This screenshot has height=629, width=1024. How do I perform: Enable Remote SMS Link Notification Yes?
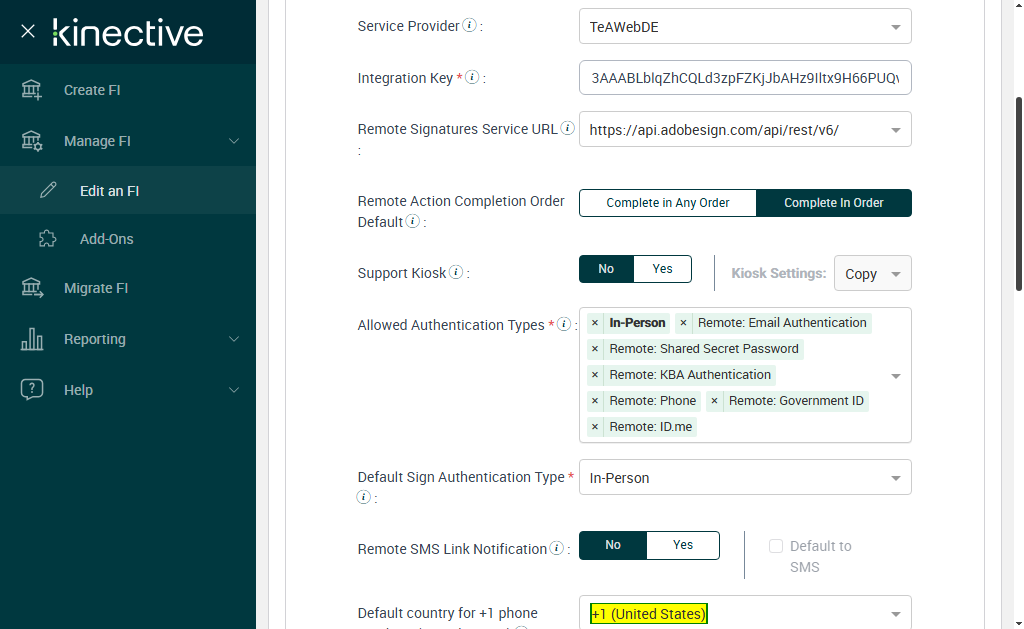click(683, 545)
